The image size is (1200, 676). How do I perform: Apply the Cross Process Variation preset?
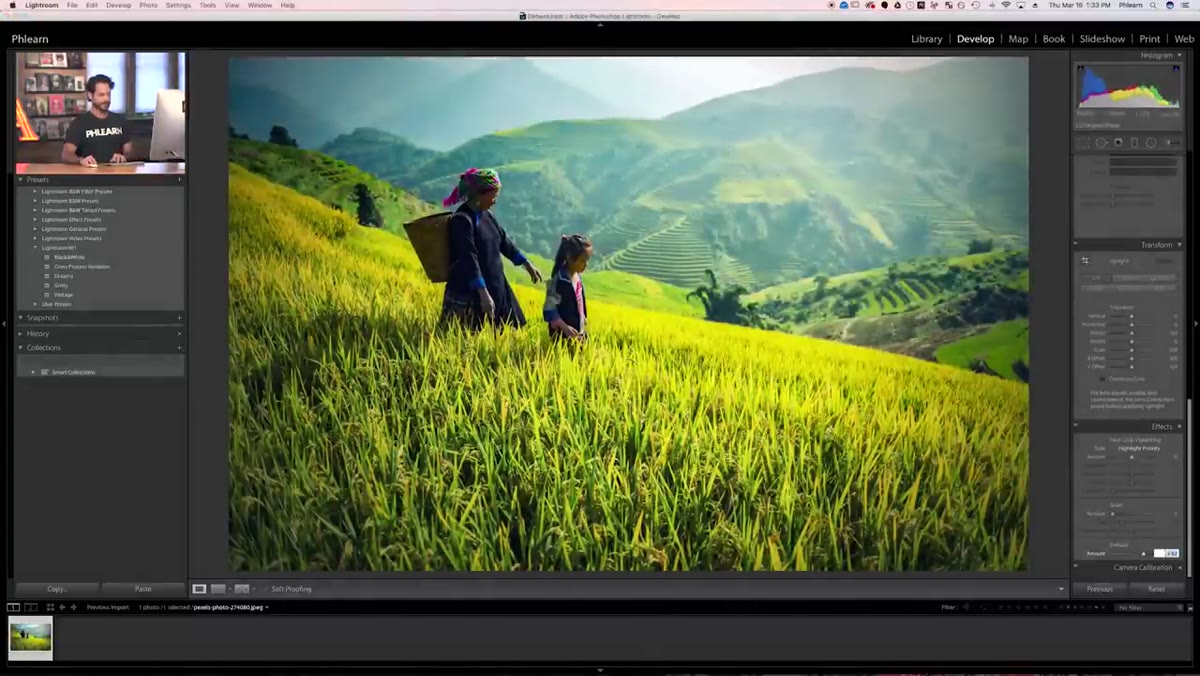point(81,266)
